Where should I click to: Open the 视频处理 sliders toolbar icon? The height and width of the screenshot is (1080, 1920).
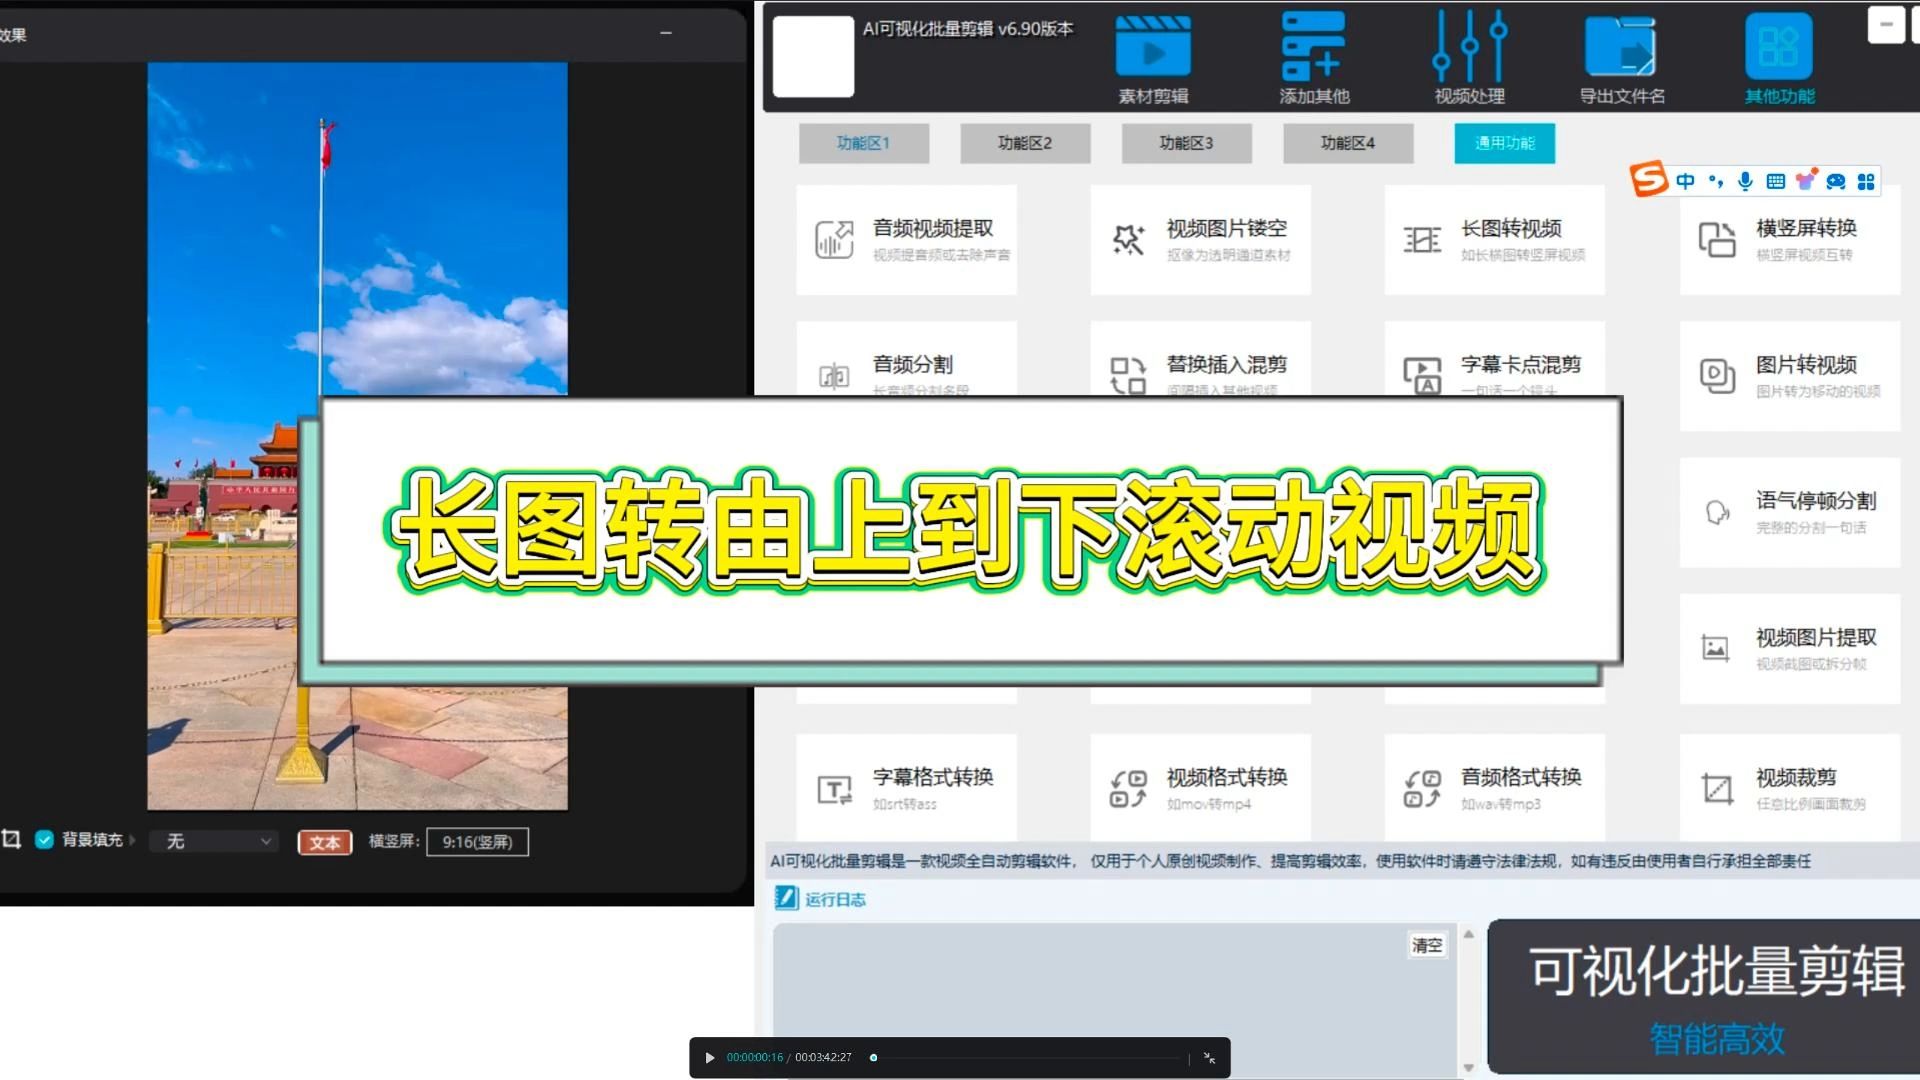pyautogui.click(x=1469, y=46)
